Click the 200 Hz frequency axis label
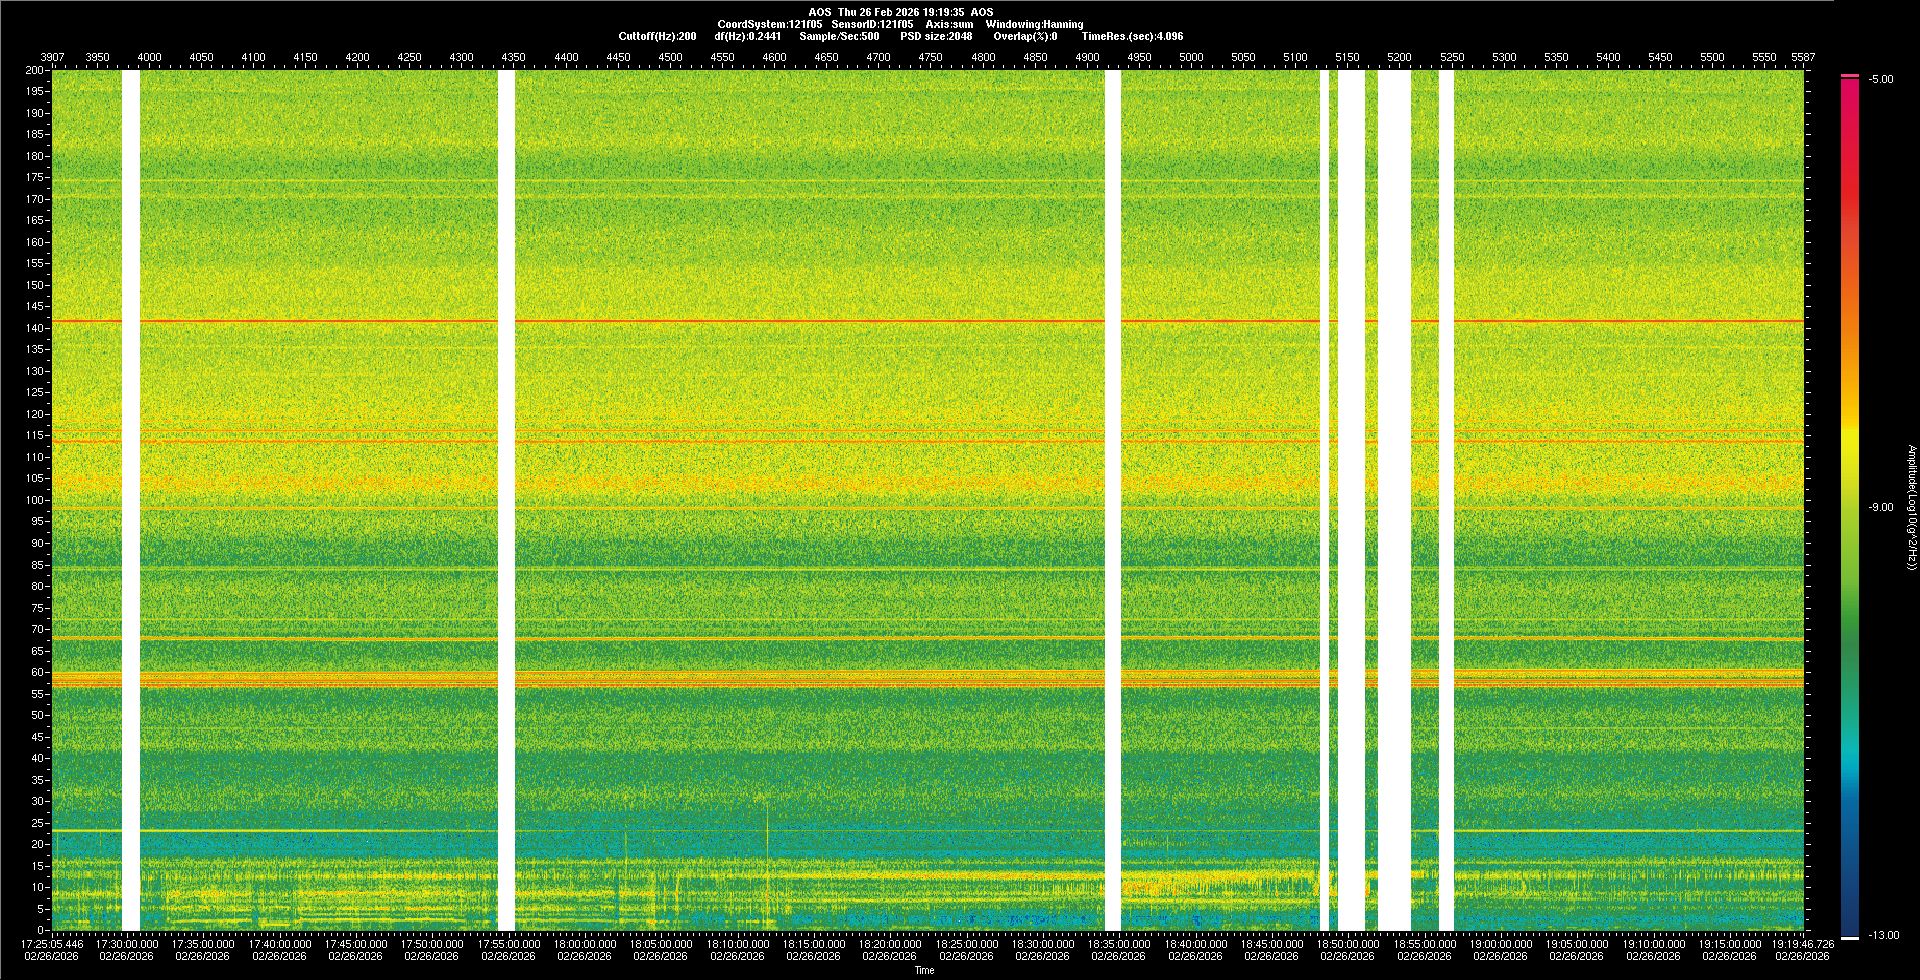1920x980 pixels. pyautogui.click(x=34, y=70)
